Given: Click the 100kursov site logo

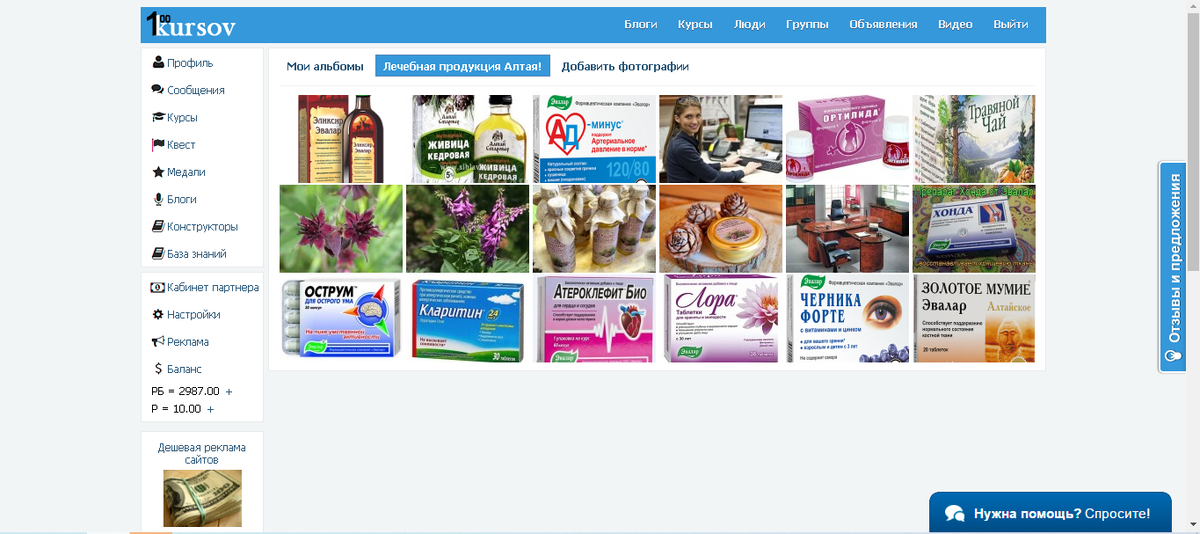Looking at the screenshot, I should (x=190, y=25).
